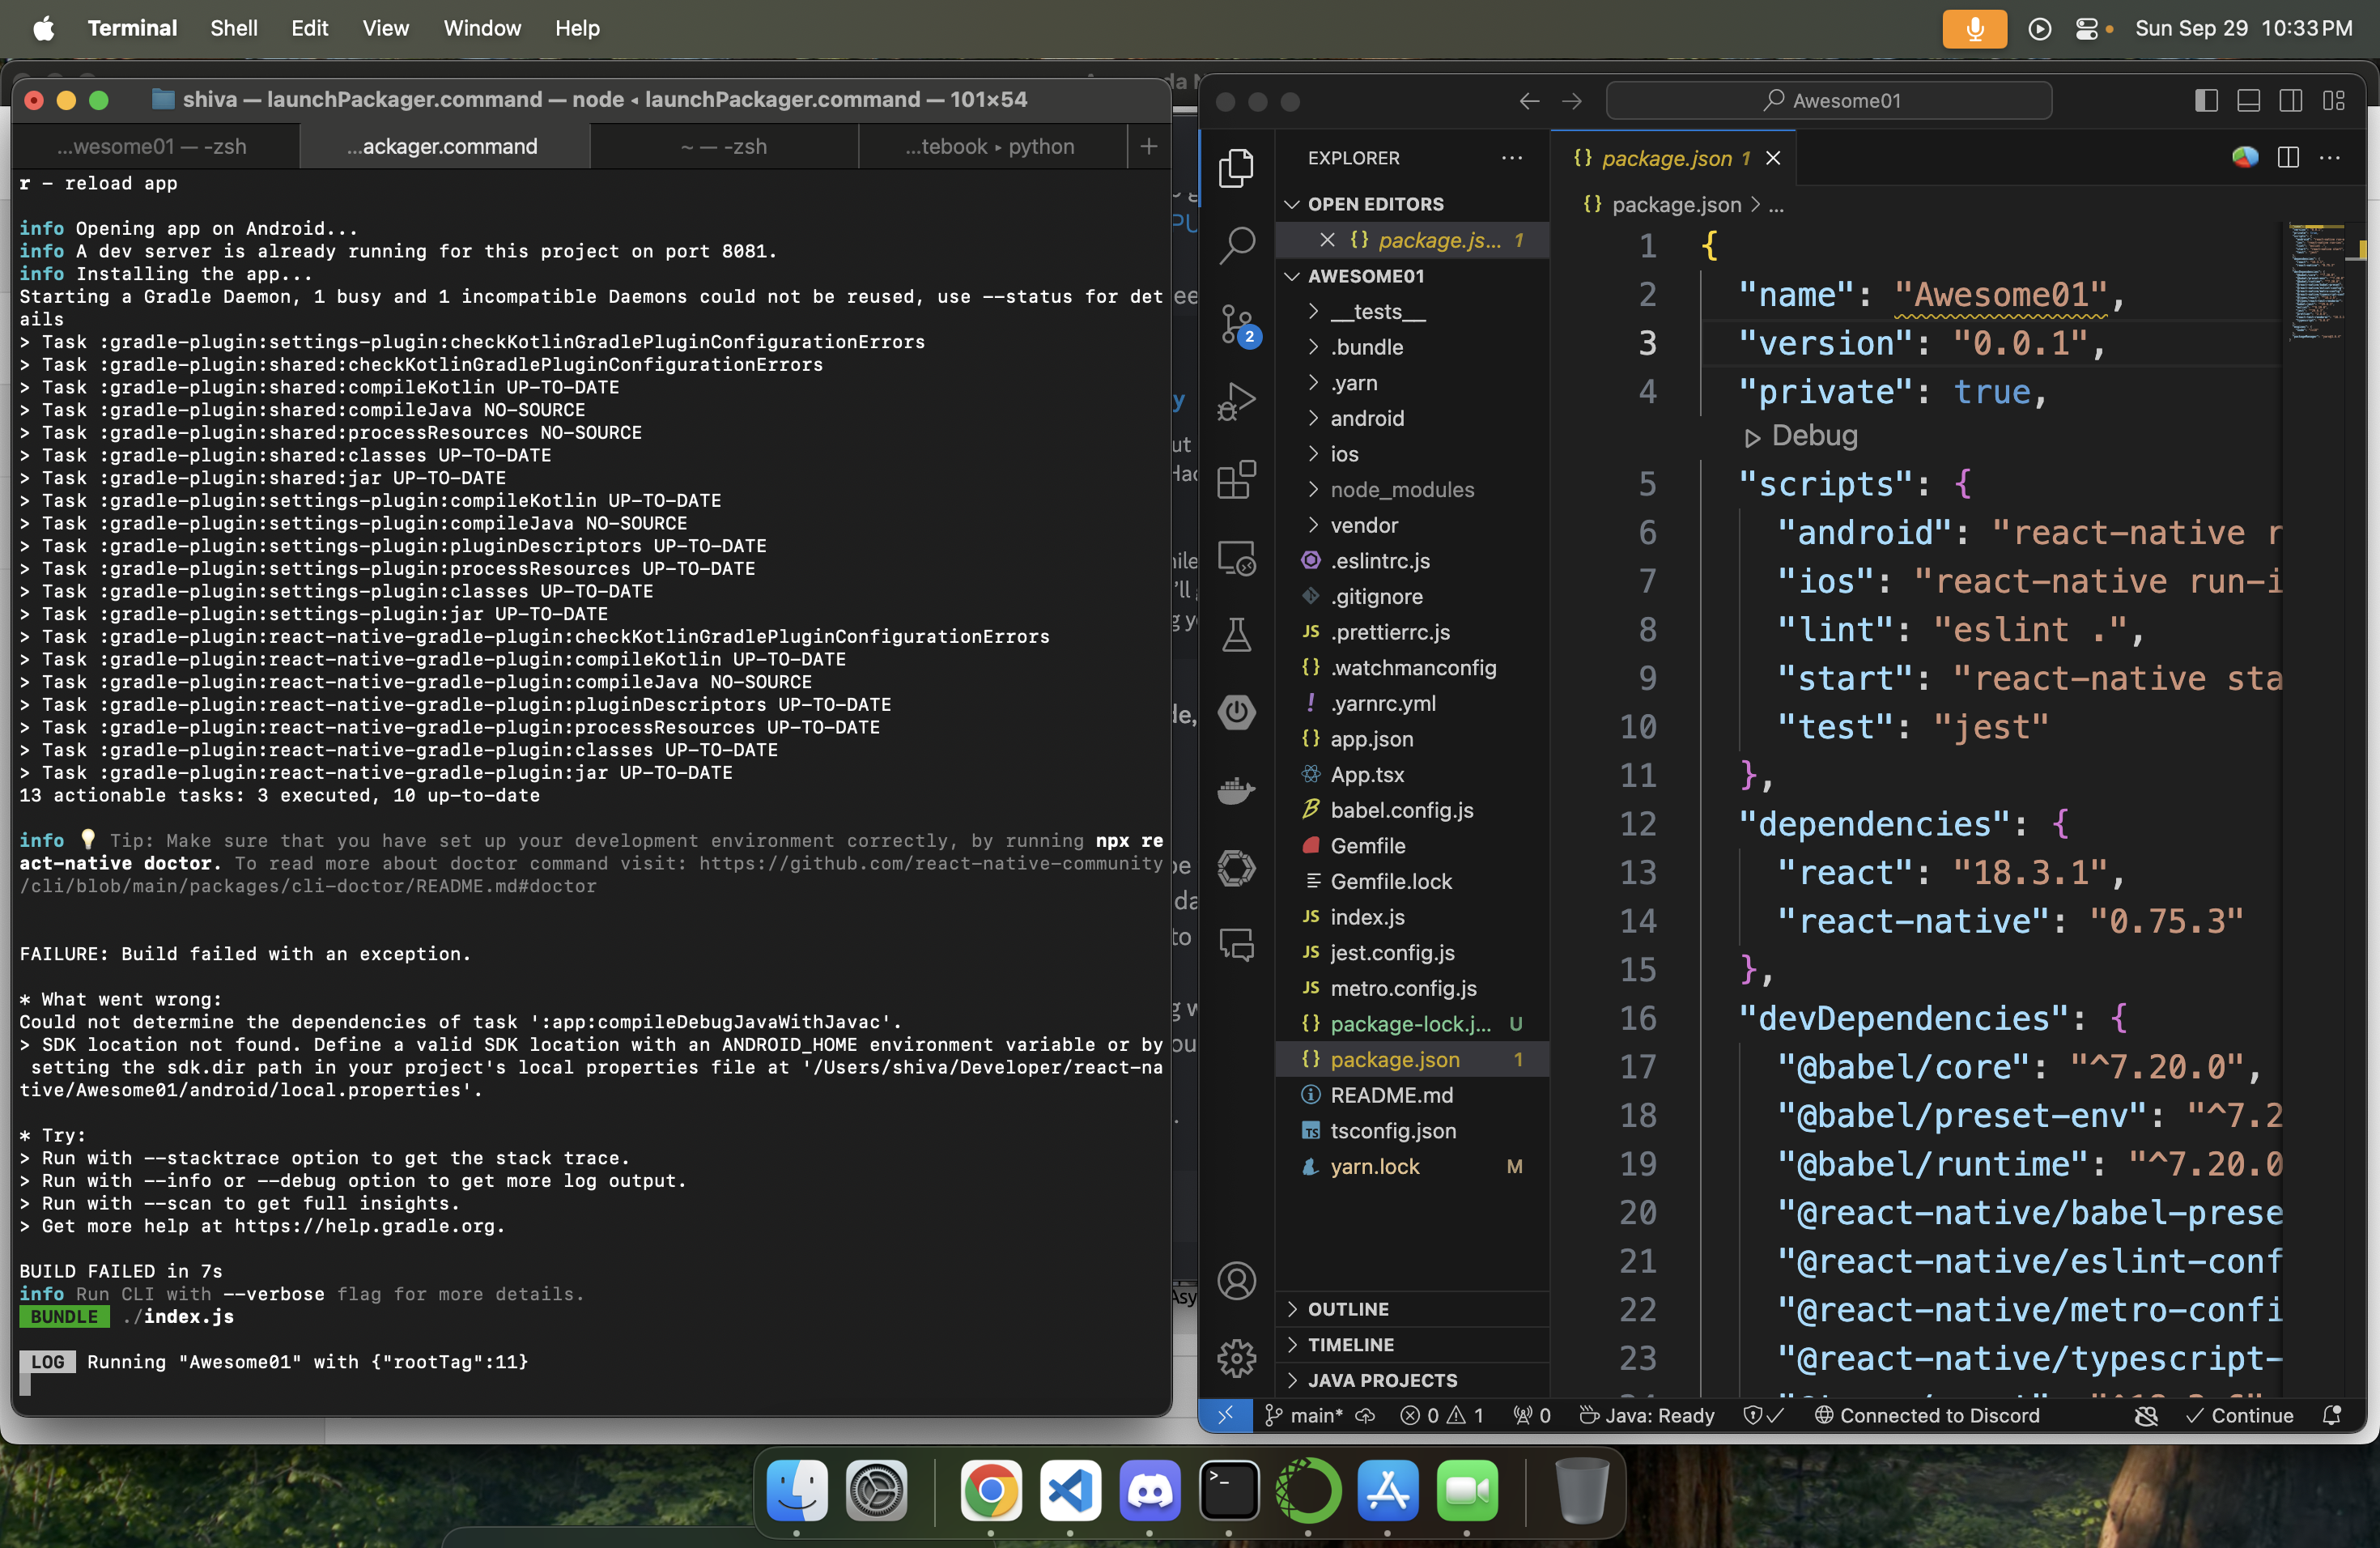Click the notifications bell in status bar
Image resolution: width=2380 pixels, height=1548 pixels.
2331,1415
